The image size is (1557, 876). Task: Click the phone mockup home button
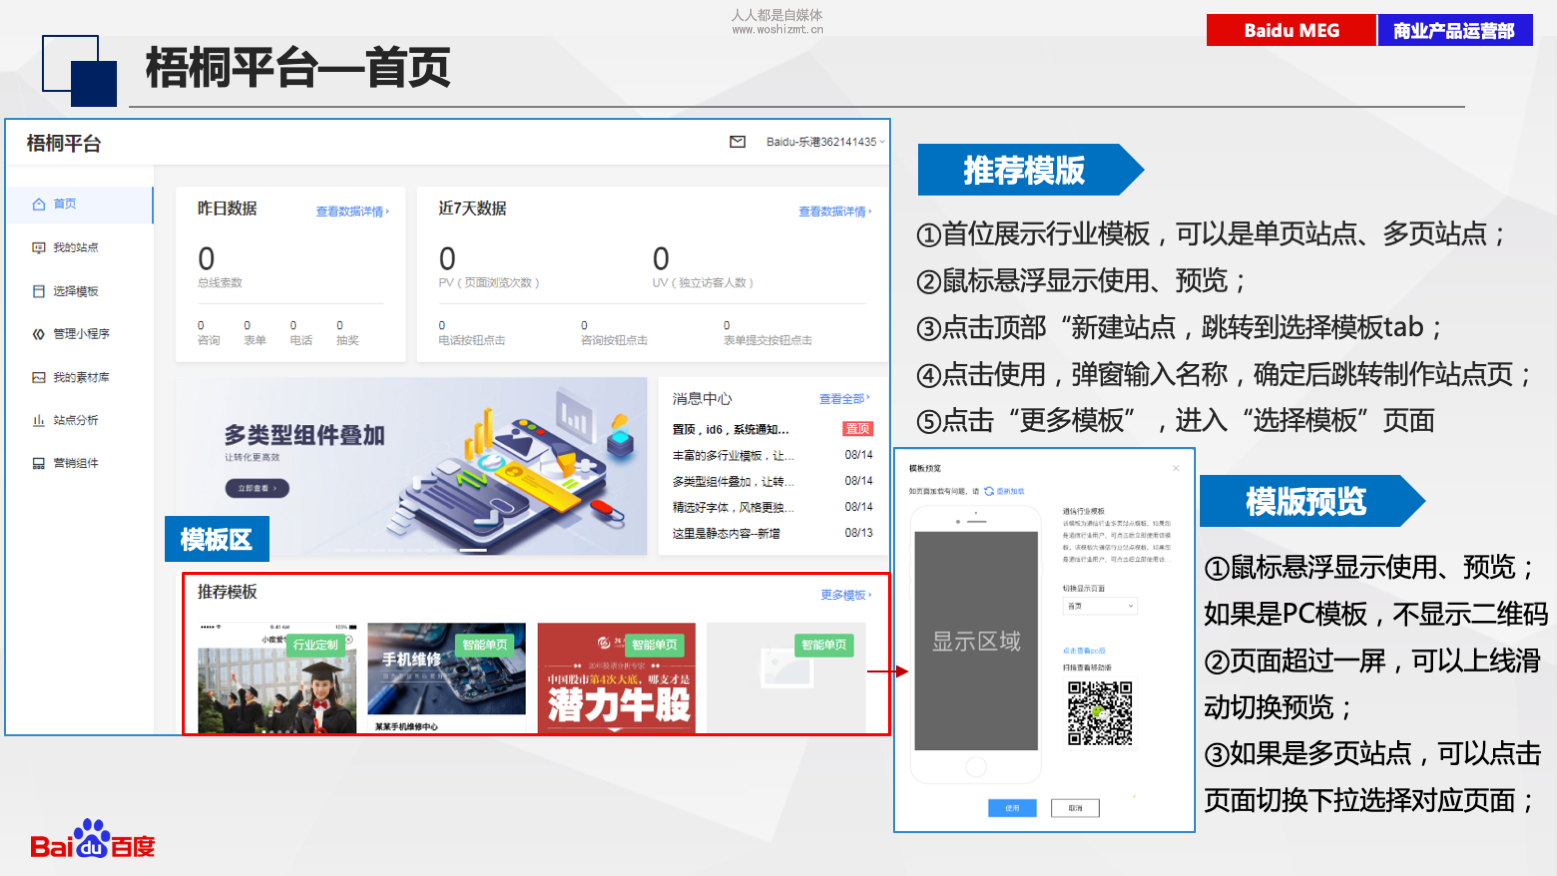tap(976, 766)
